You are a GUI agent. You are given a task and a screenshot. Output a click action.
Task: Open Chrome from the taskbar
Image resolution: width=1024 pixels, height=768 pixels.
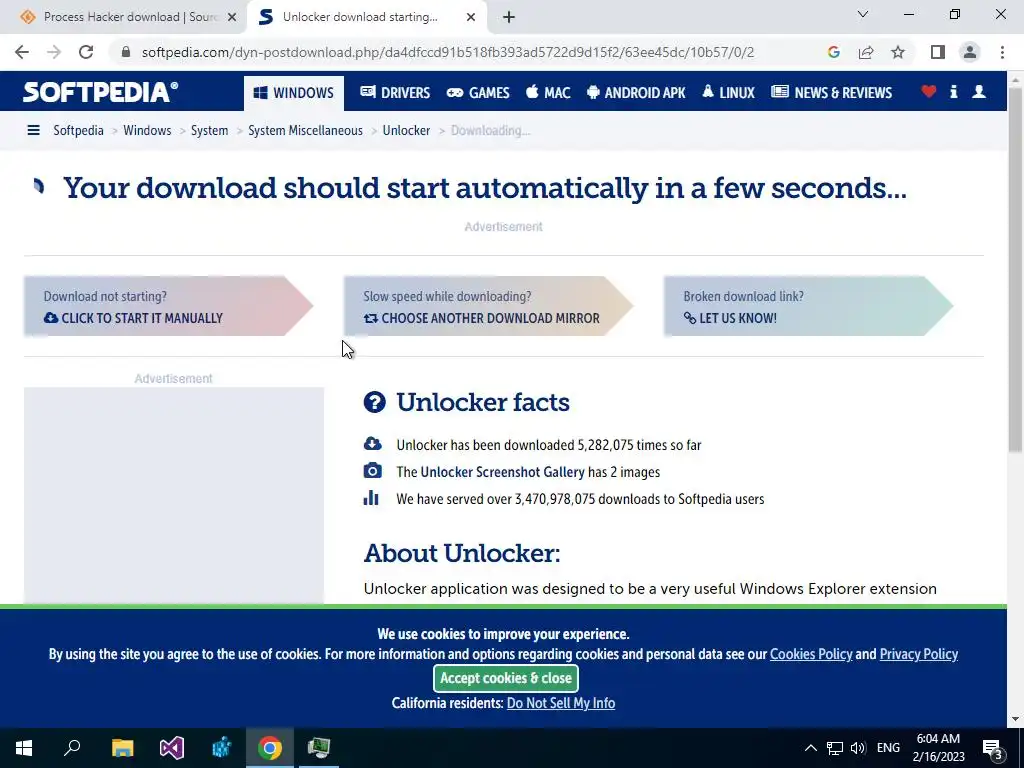point(270,748)
